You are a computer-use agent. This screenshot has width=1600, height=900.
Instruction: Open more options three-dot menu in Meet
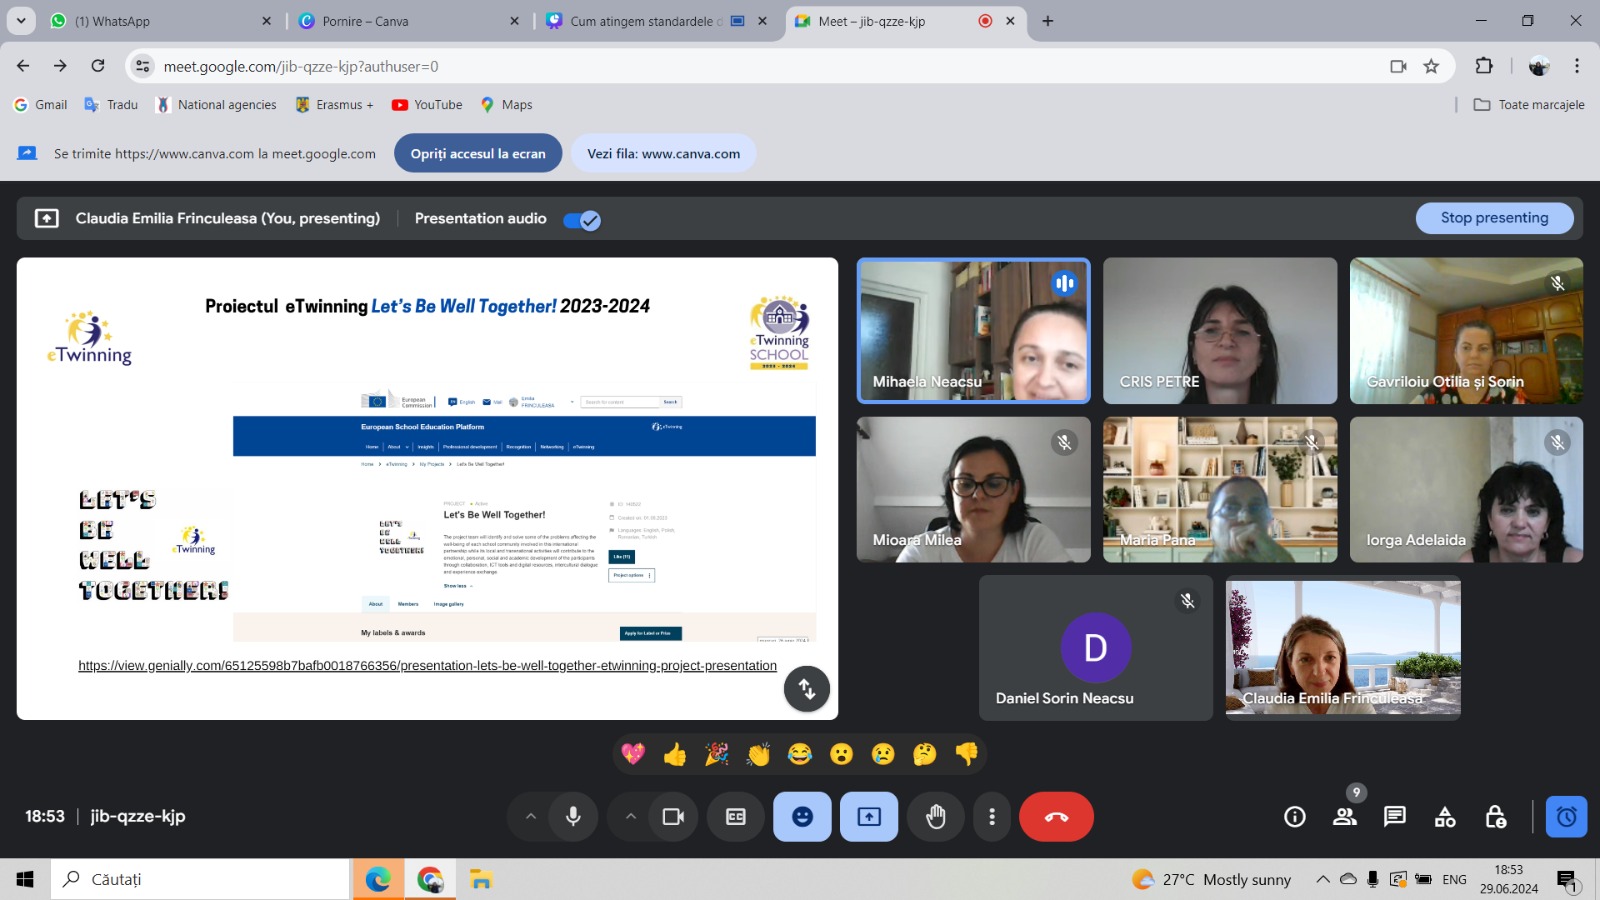tap(992, 817)
